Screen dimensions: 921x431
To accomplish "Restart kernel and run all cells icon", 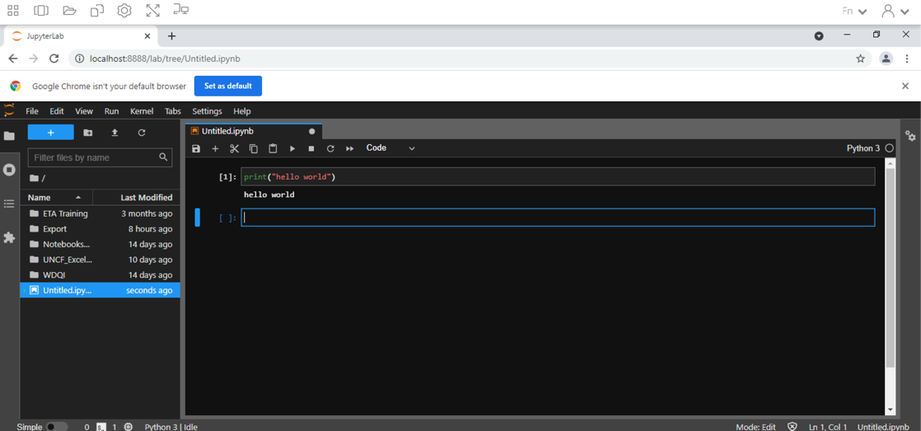I will point(349,149).
